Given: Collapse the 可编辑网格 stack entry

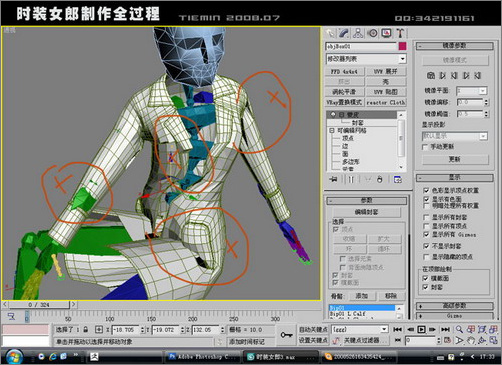Looking at the screenshot, I should [332, 130].
